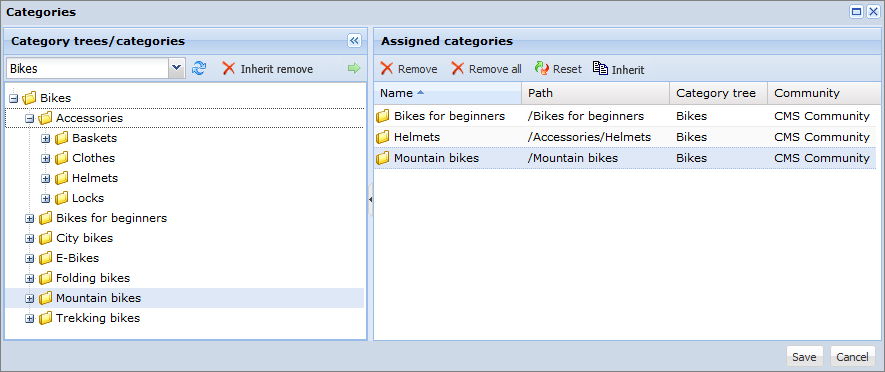Viewport: 885px width, 372px height.
Task: Select the Trekking bikes tree label
Action: (x=98, y=318)
